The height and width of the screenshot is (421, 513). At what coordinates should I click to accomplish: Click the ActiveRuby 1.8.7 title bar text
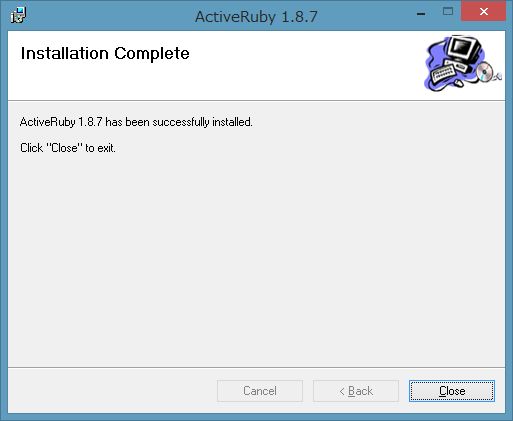coord(256,16)
